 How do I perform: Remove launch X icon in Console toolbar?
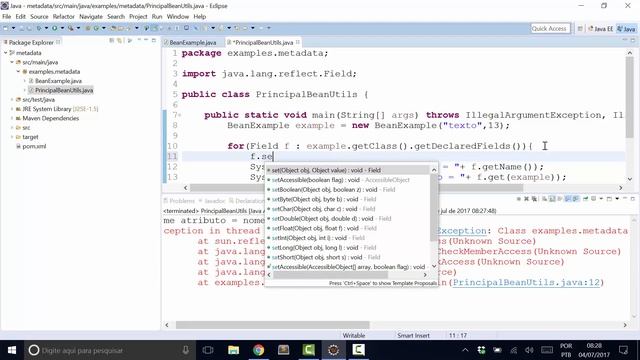(527, 199)
